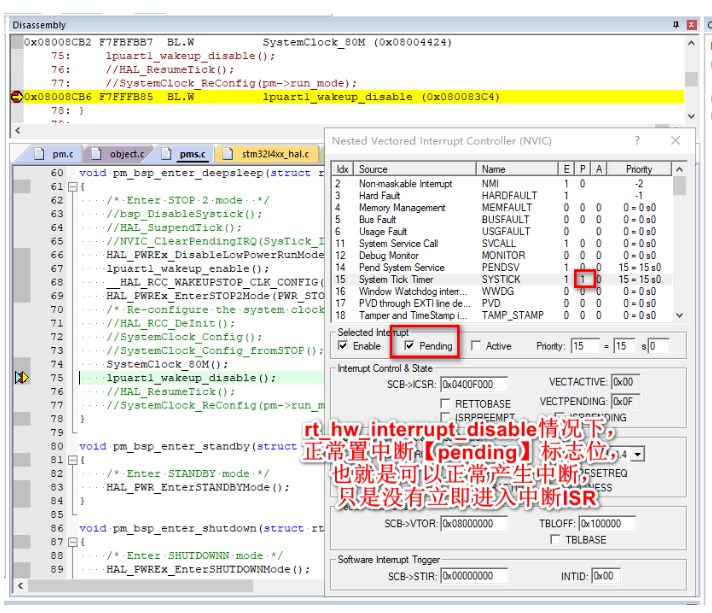This screenshot has width=712, height=613.
Task: Click code line 83 HAL_PWR_EnterSTANDBYMode()
Action: click(198, 487)
